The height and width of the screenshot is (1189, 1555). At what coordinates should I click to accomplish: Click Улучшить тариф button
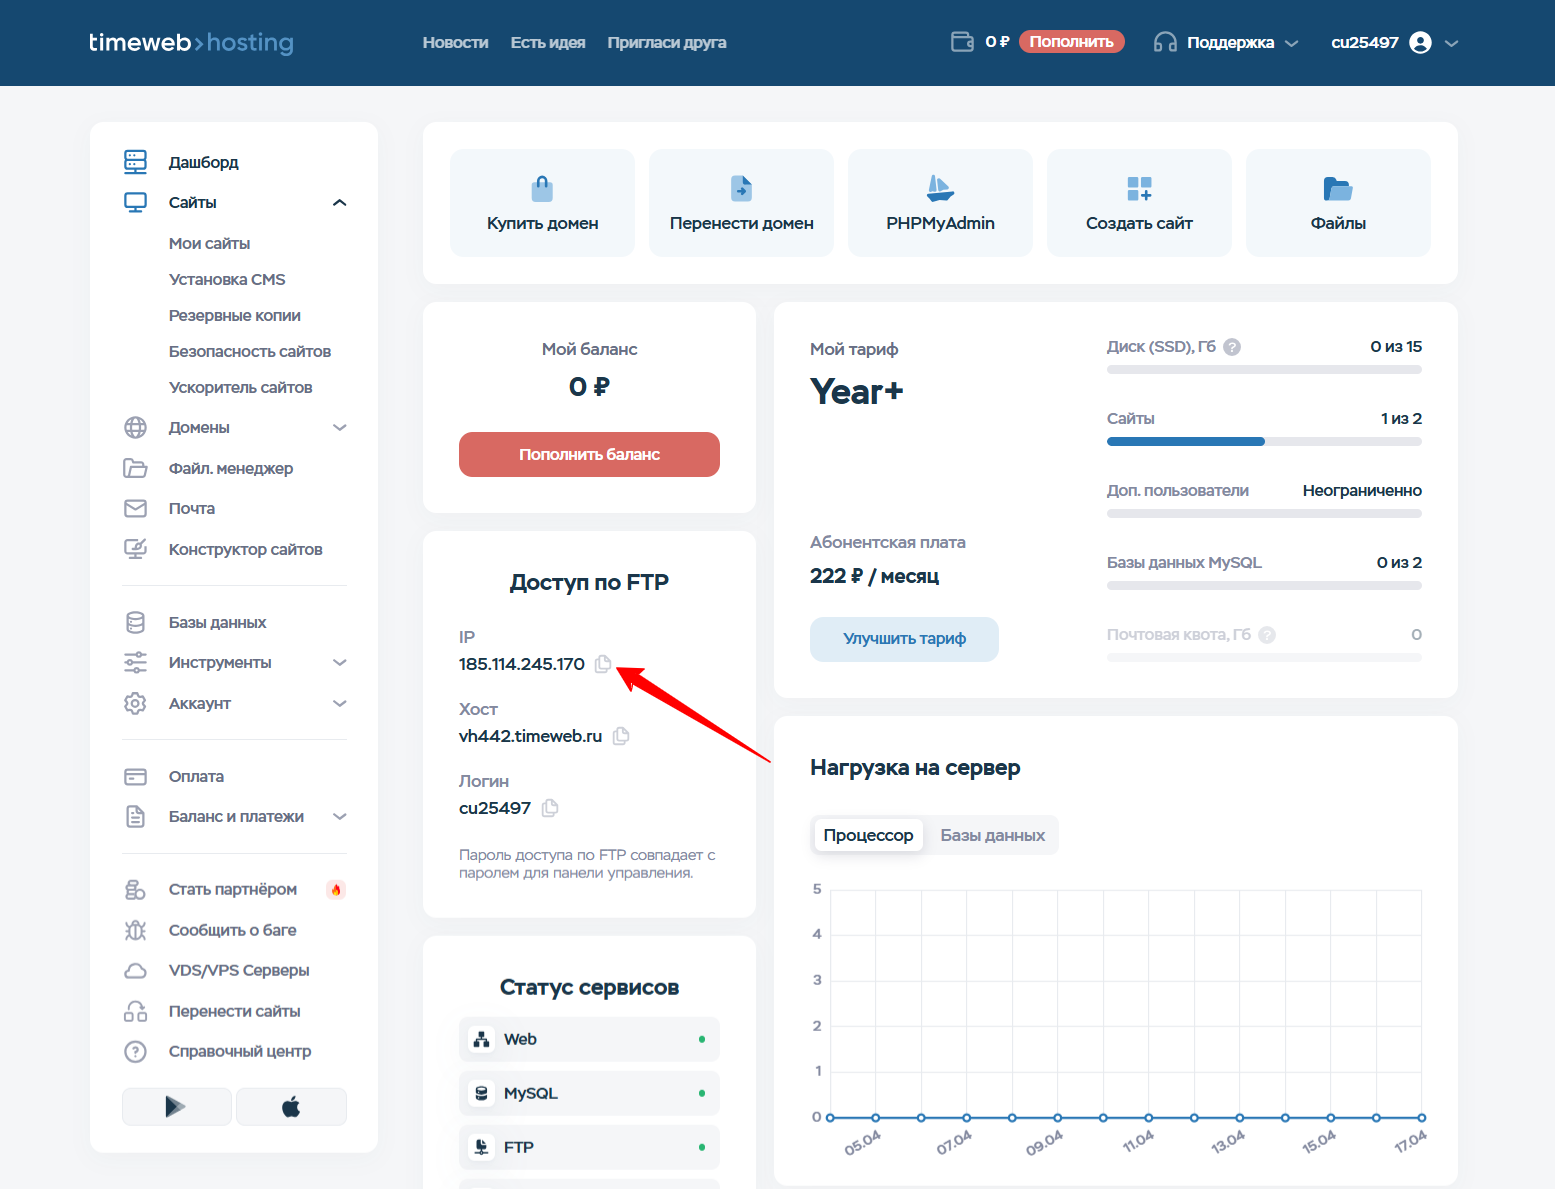pyautogui.click(x=904, y=639)
